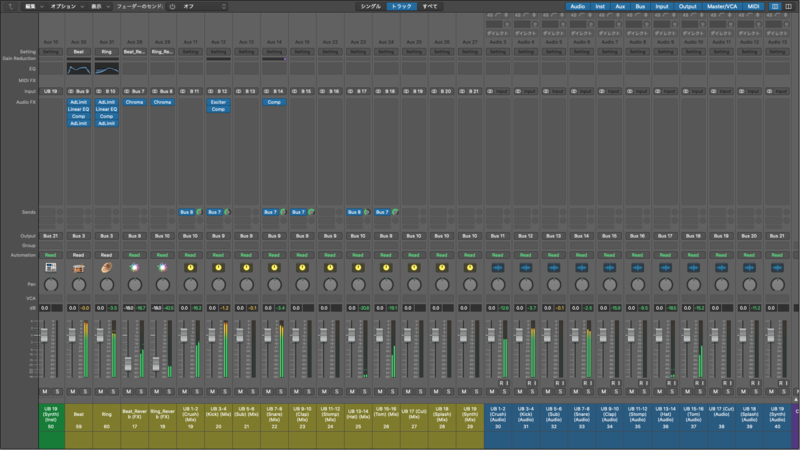The width and height of the screenshot is (800, 450).
Task: Enable record on UB 1-2 (Crush) Audio
Action: [501, 383]
